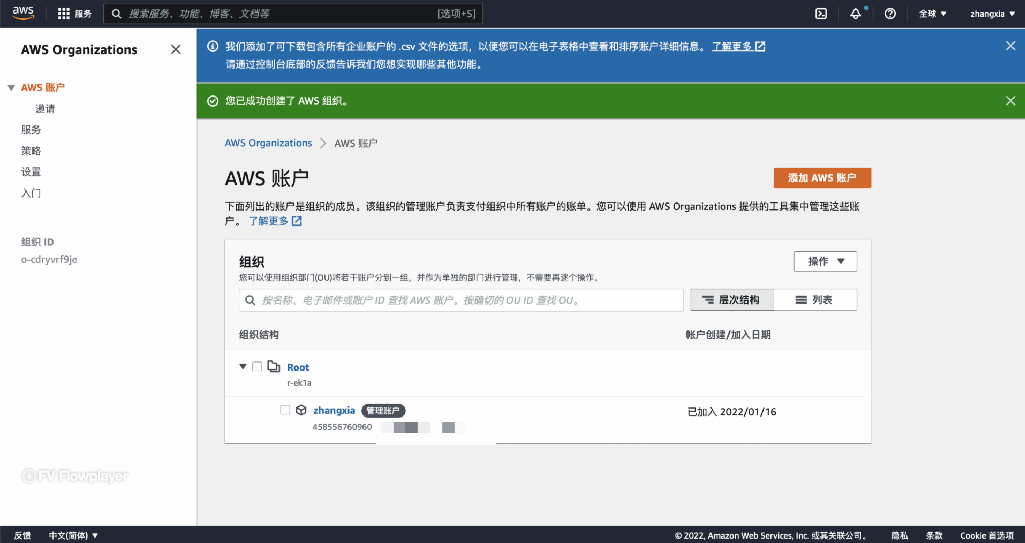Collapse the AWS 账户 sidebar section

pyautogui.click(x=10, y=88)
